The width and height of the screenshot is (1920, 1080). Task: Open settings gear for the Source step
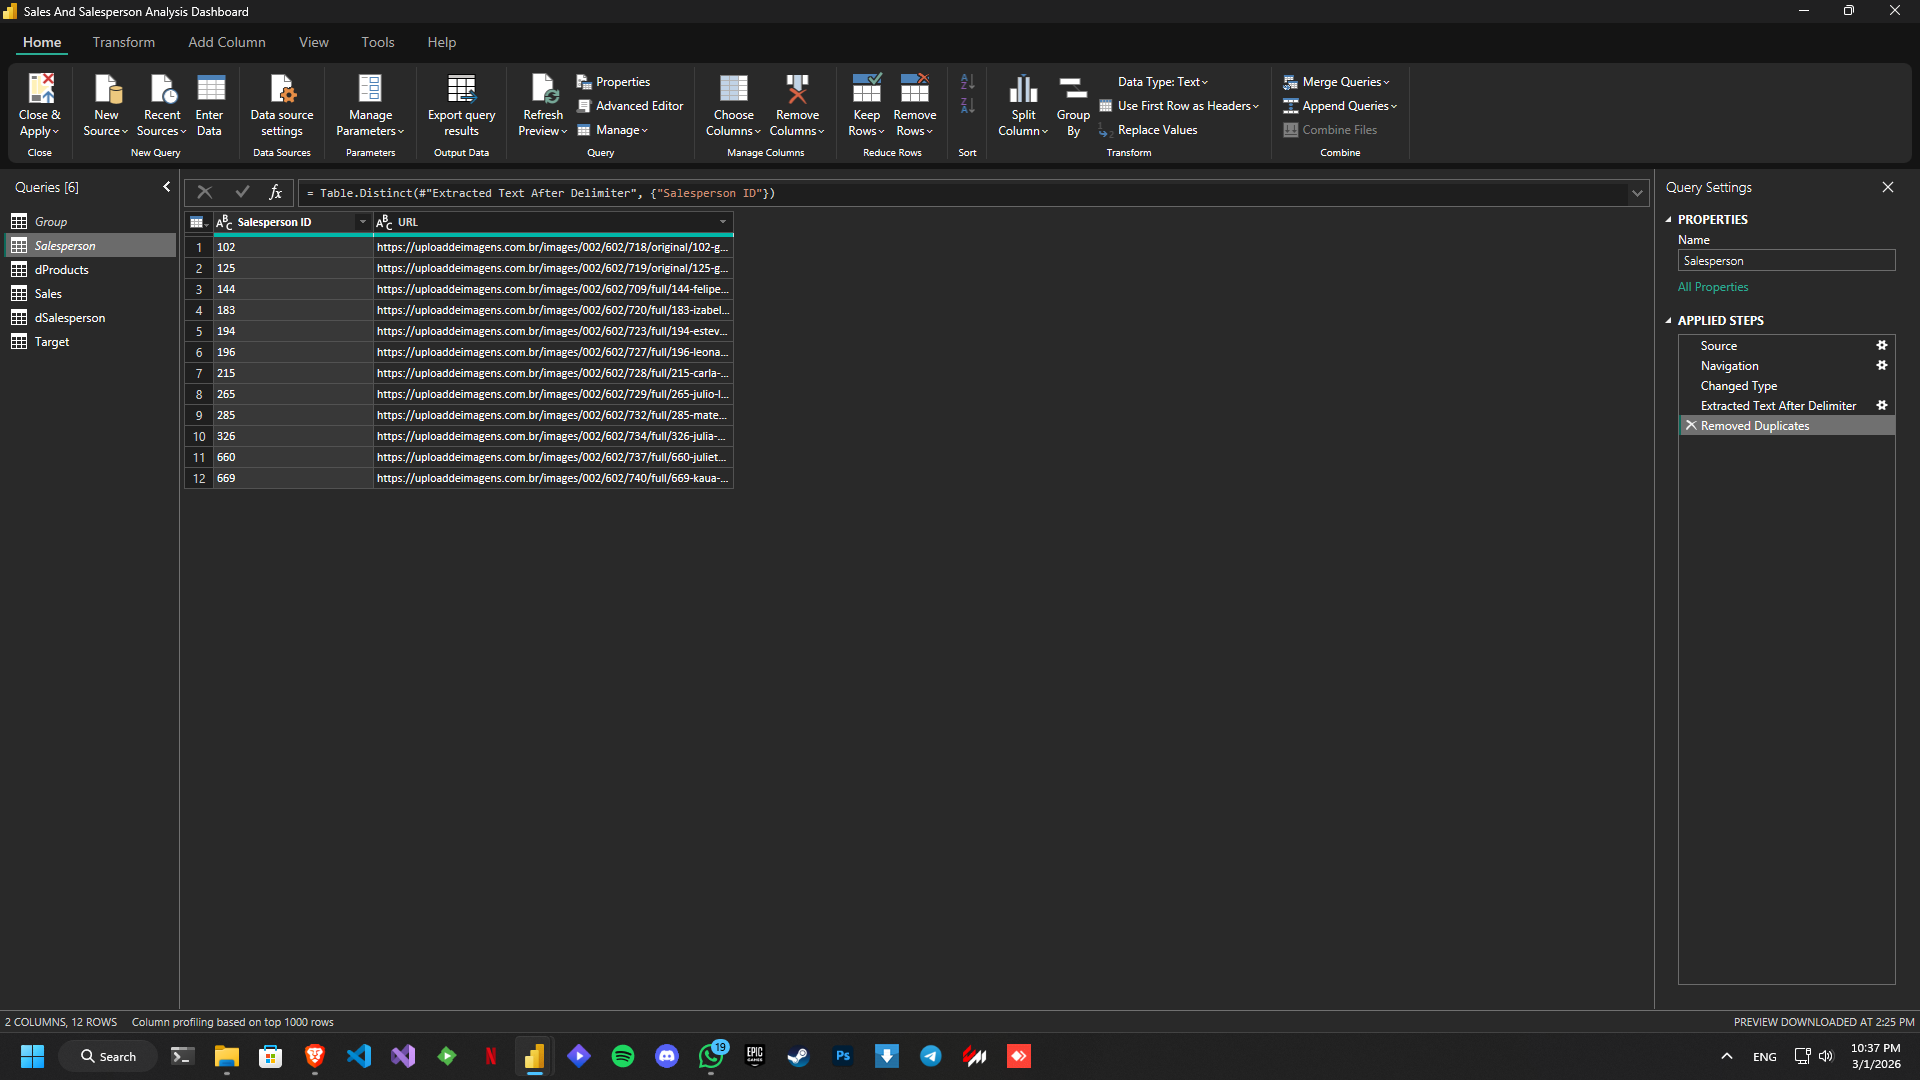(1882, 346)
